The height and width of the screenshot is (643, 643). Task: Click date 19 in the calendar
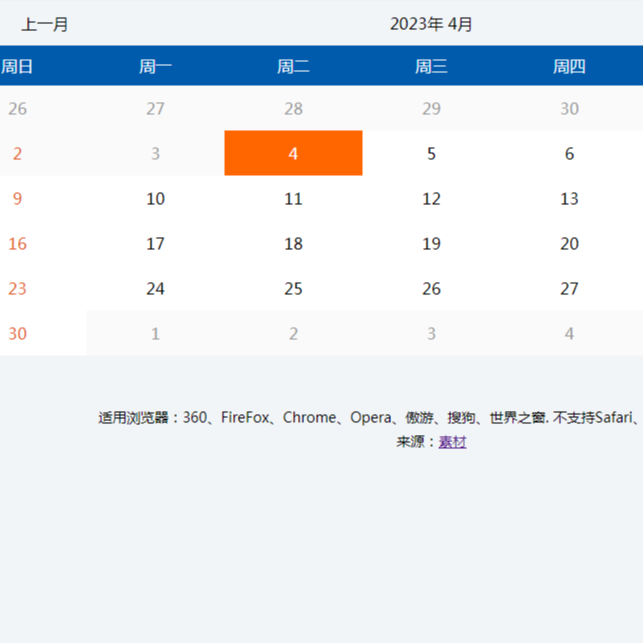click(431, 243)
